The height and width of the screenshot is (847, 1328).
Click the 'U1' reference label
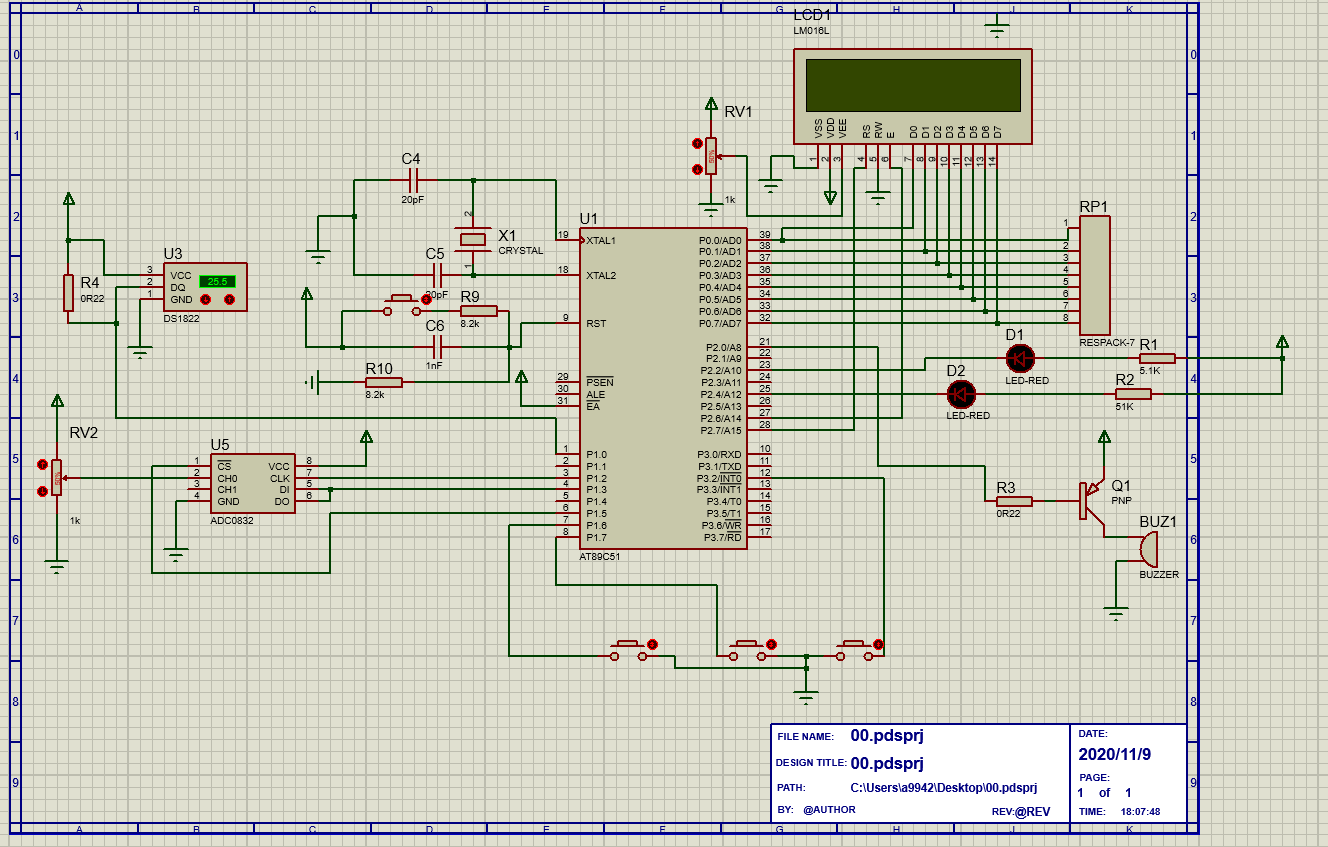pyautogui.click(x=588, y=219)
